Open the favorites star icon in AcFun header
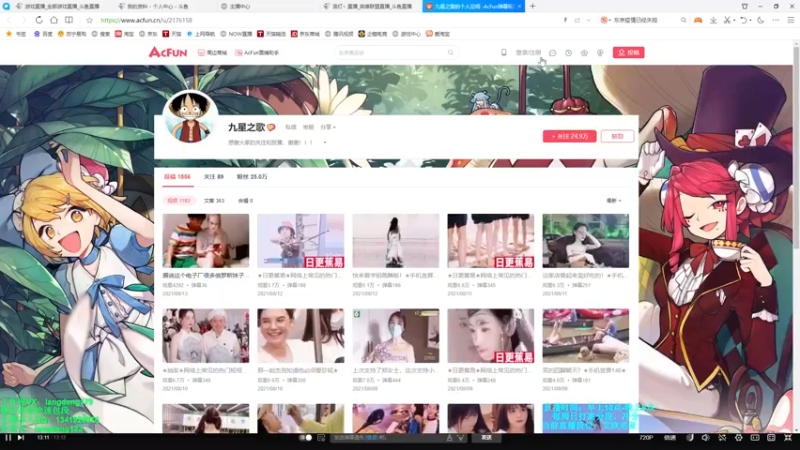Viewport: 800px width, 450px height. tap(584, 53)
